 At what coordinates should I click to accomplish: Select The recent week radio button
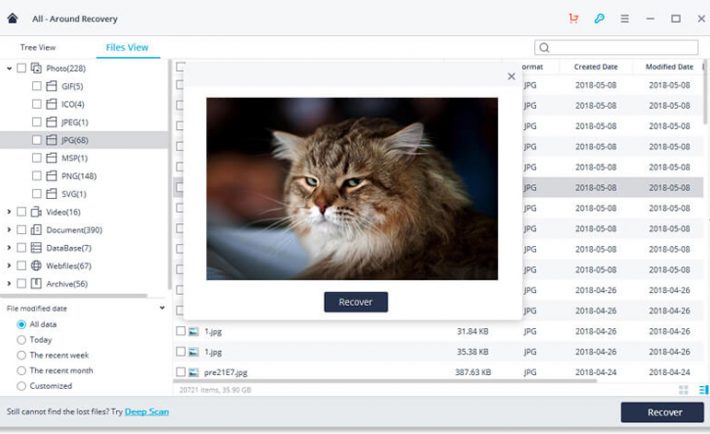[x=21, y=355]
